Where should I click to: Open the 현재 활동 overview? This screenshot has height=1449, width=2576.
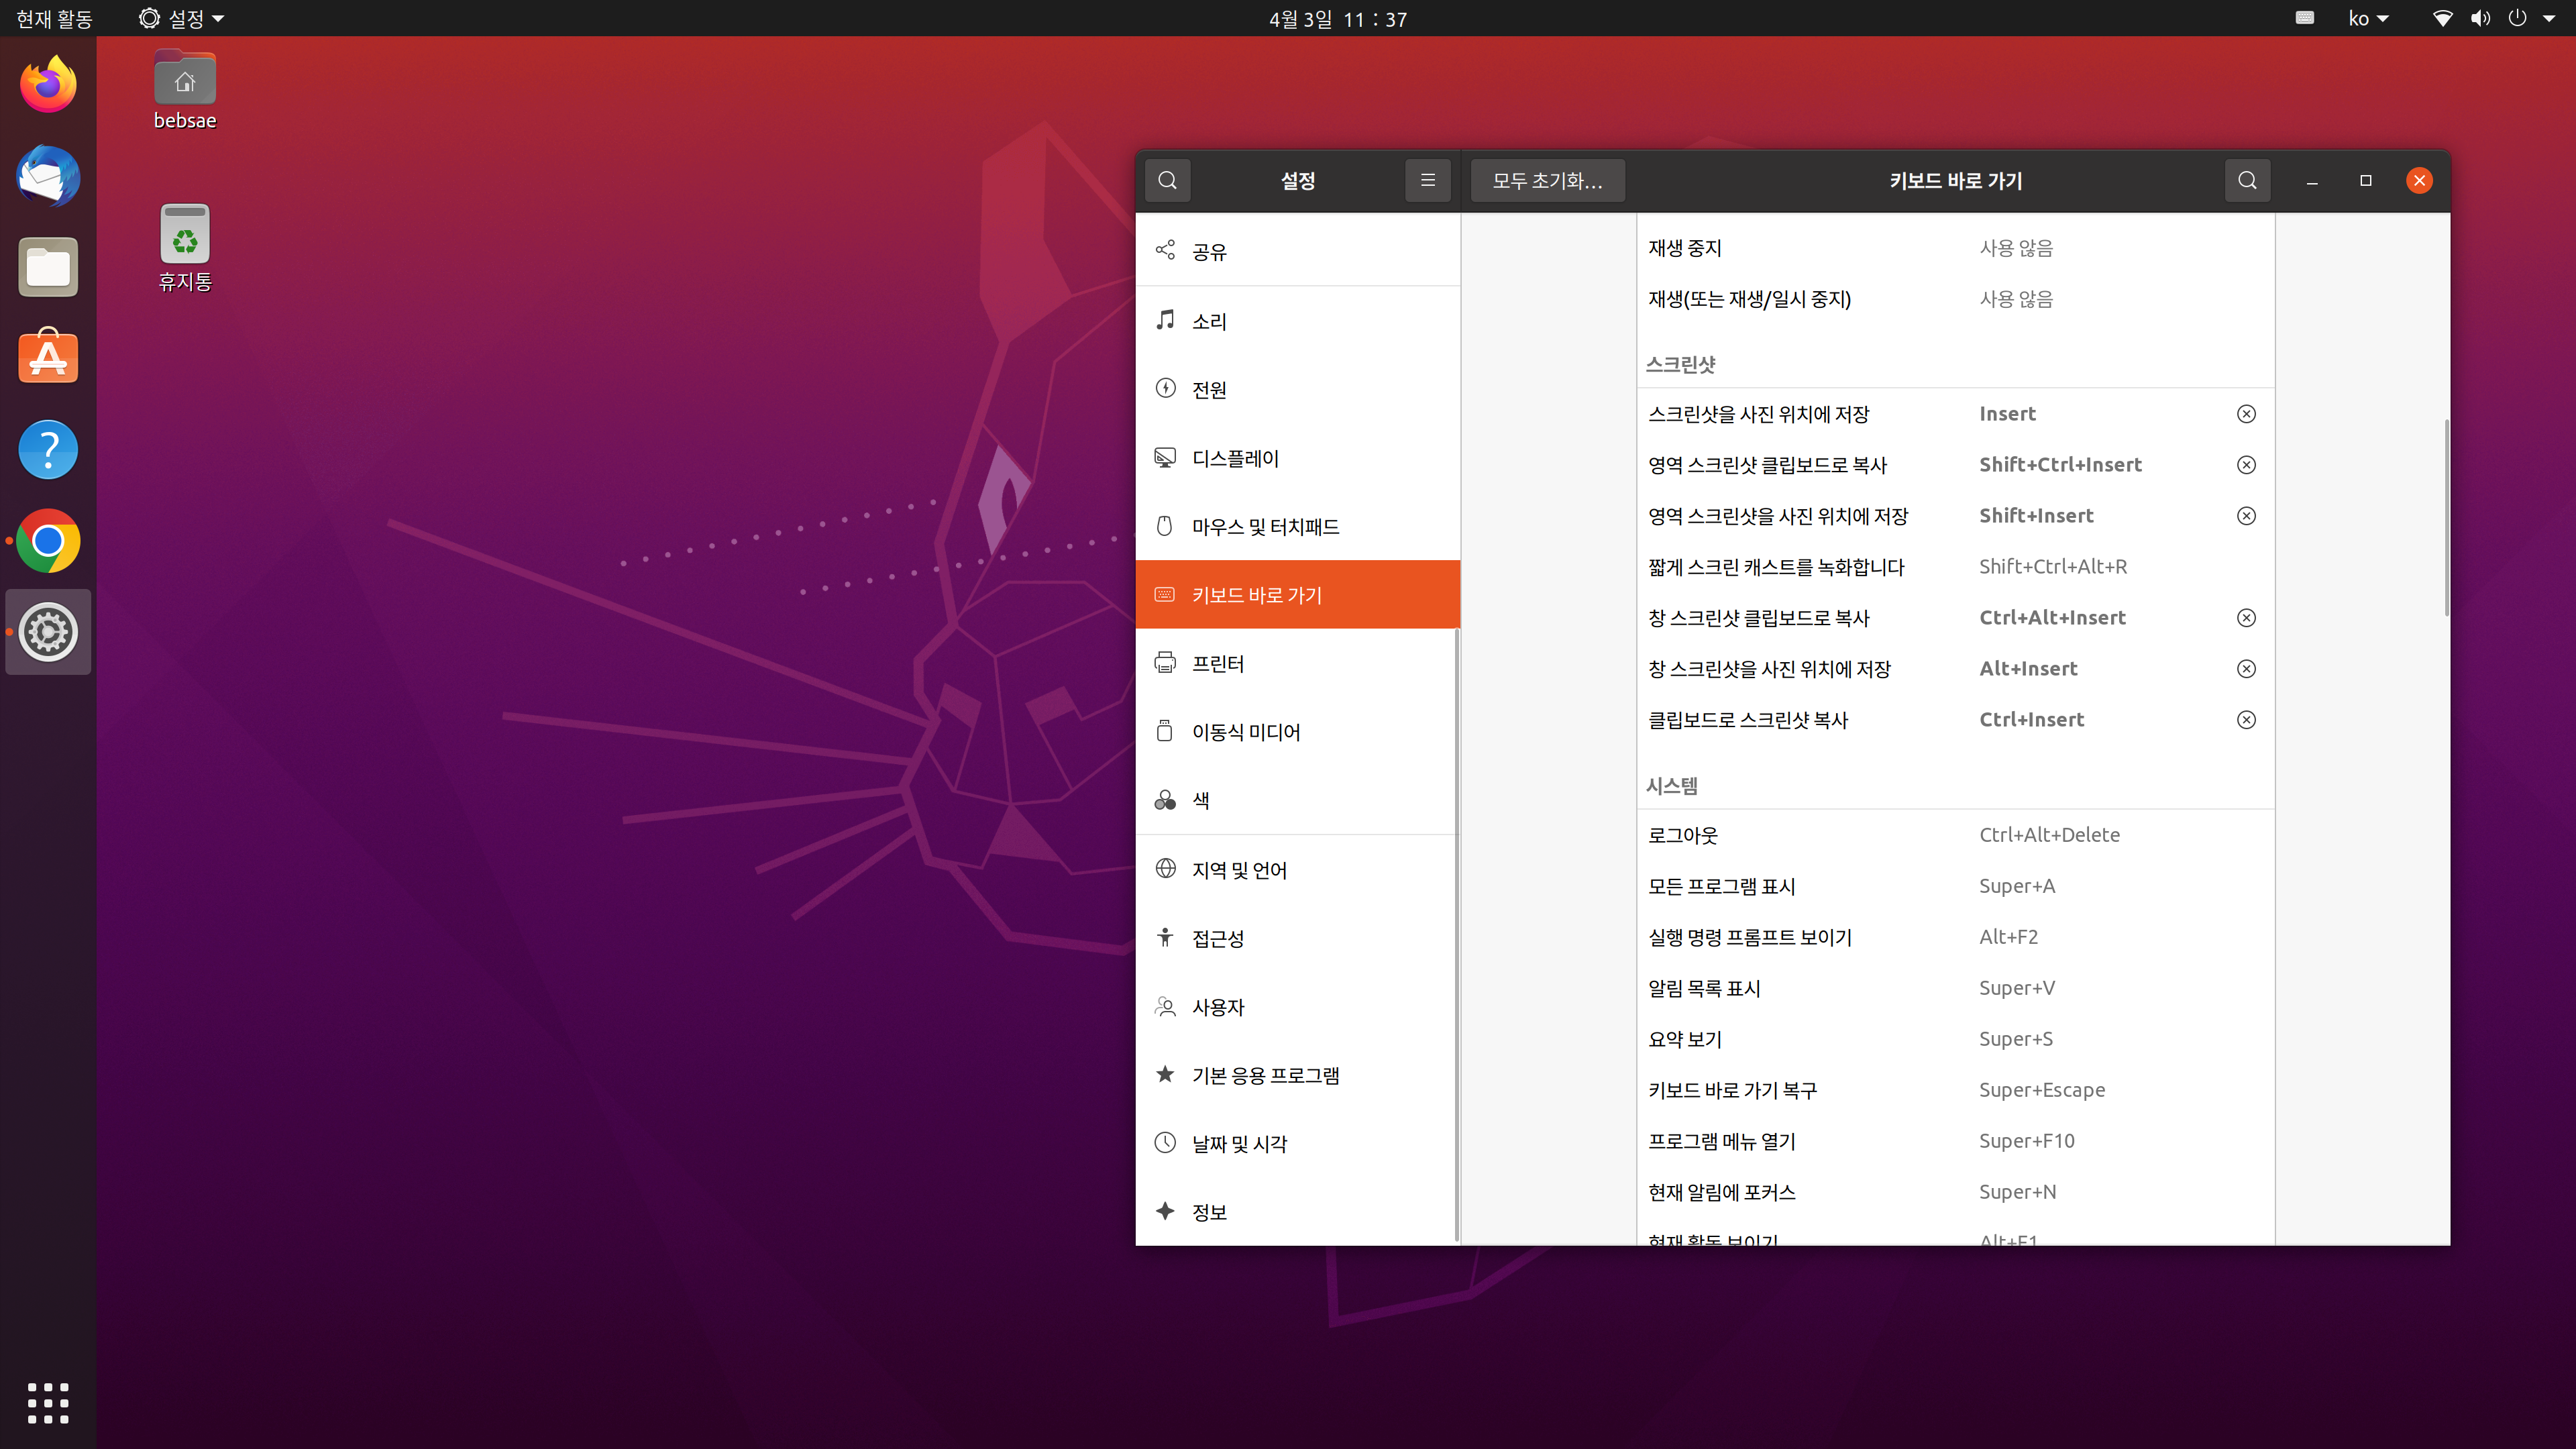pos(54,18)
